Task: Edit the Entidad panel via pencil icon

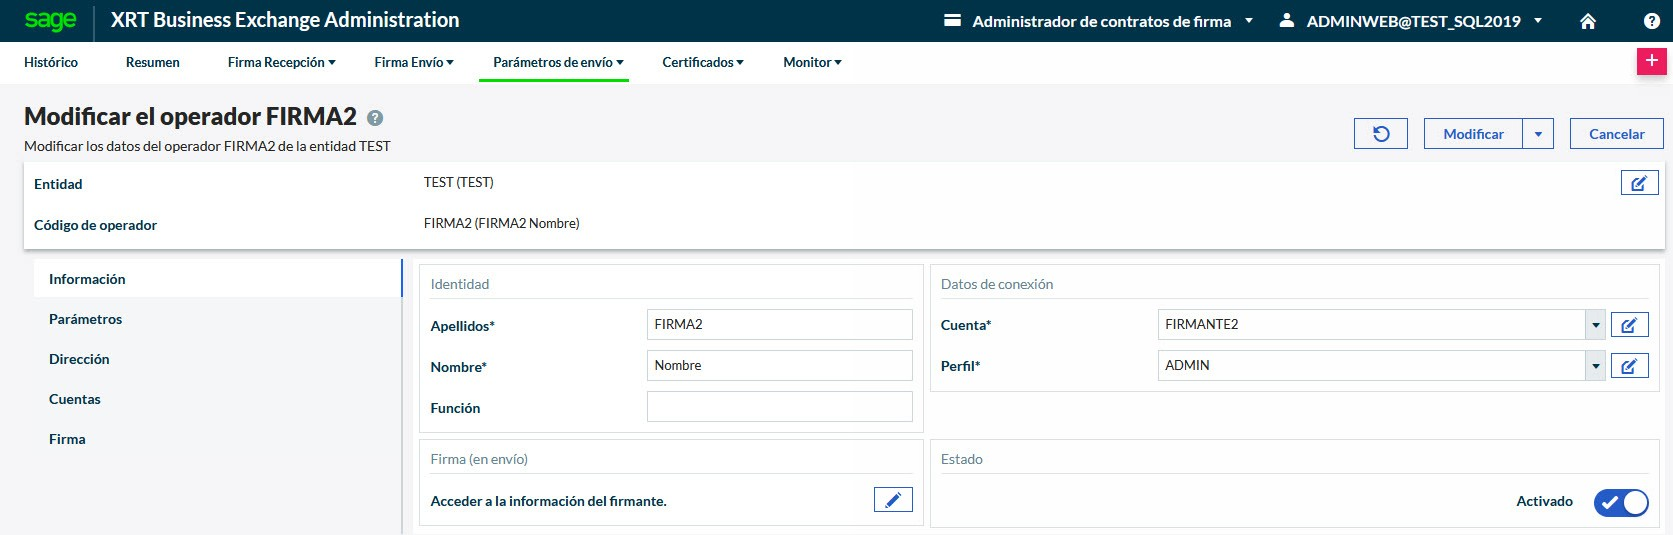Action: click(x=1639, y=183)
